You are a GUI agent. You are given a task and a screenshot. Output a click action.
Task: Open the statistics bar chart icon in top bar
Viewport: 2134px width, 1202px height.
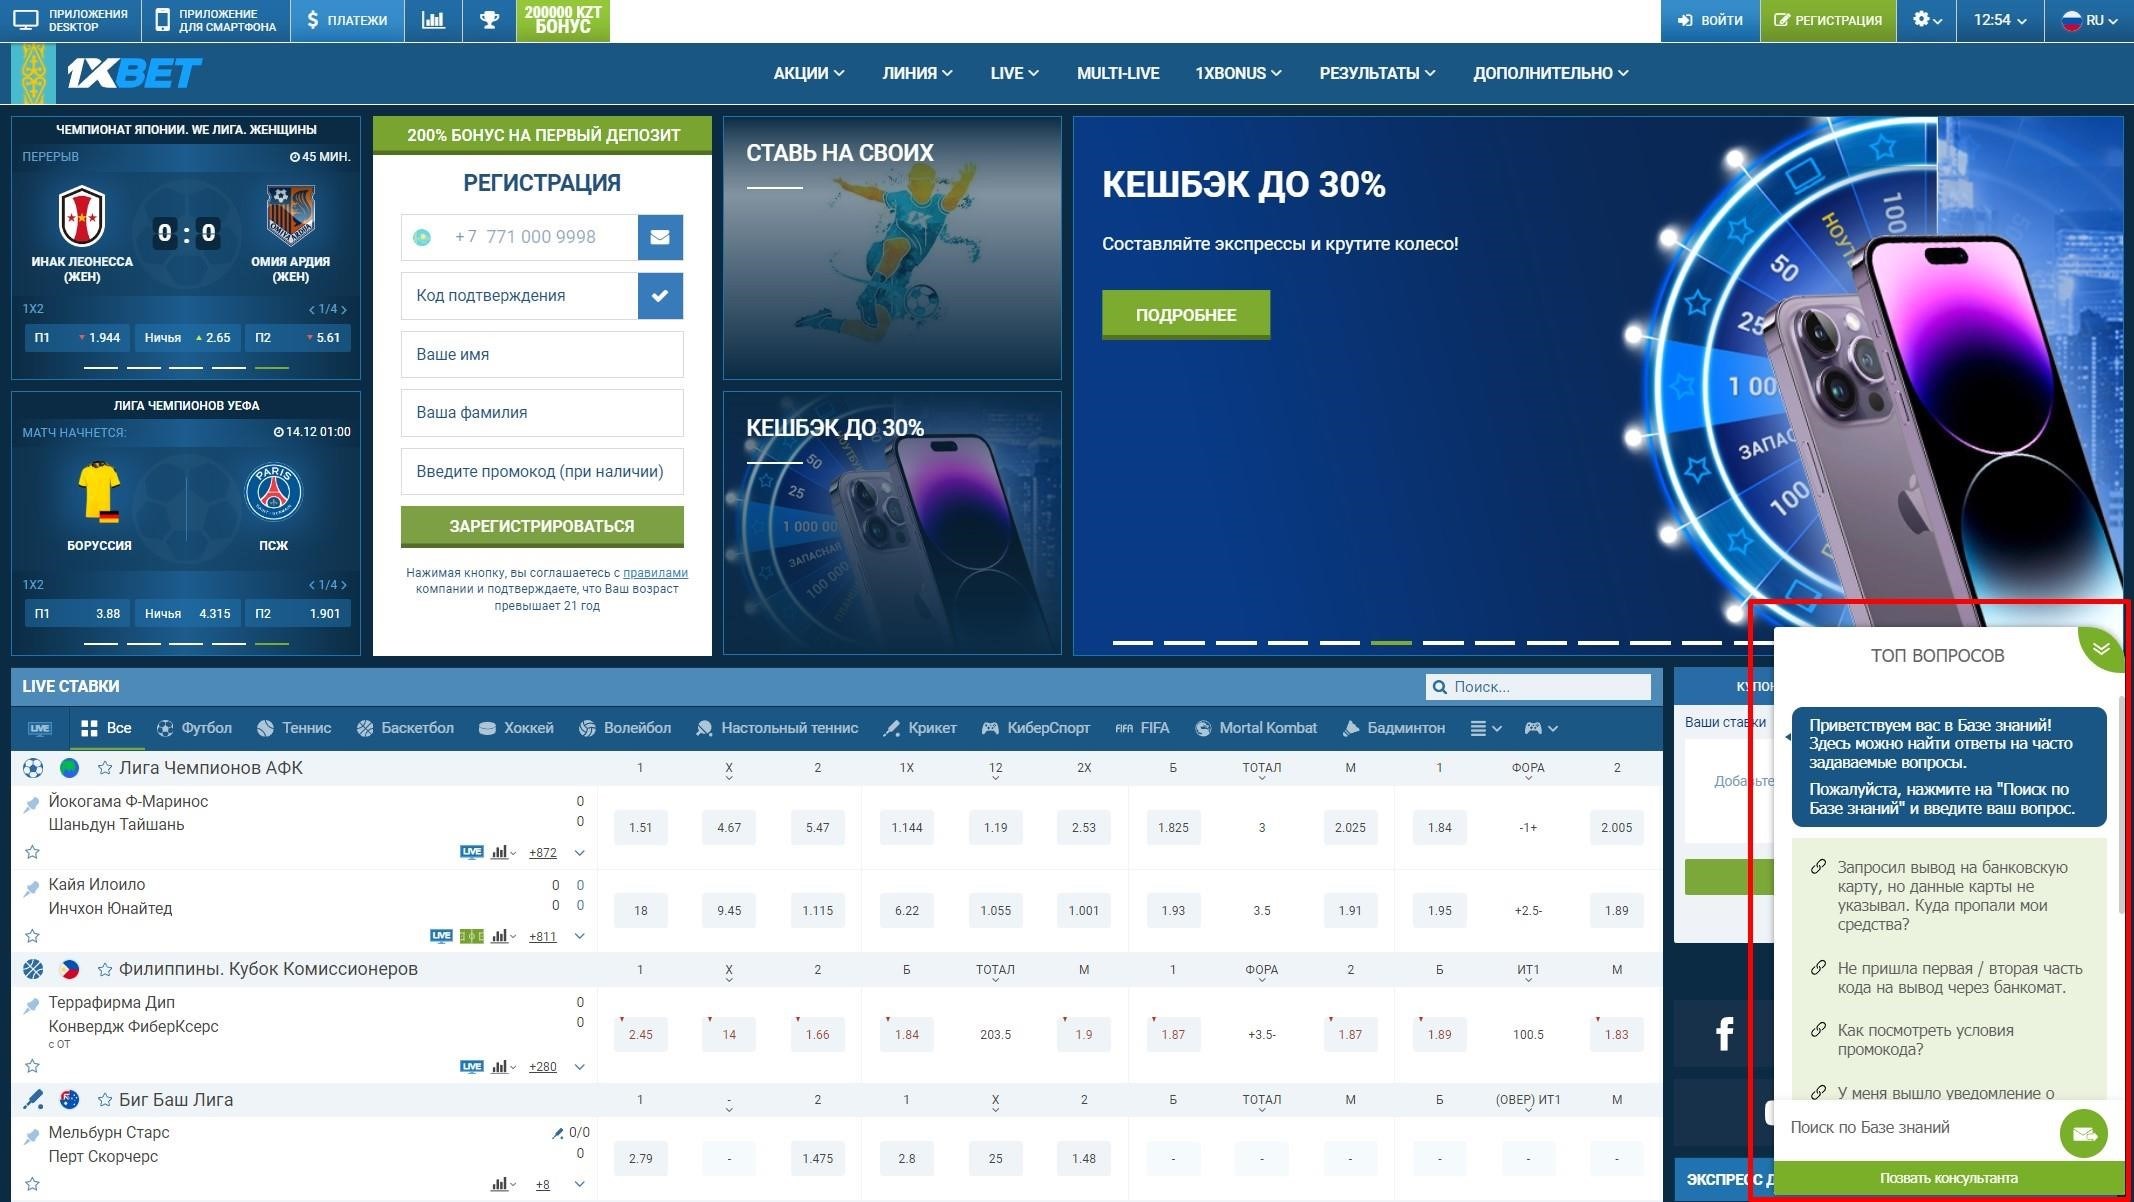(x=433, y=20)
